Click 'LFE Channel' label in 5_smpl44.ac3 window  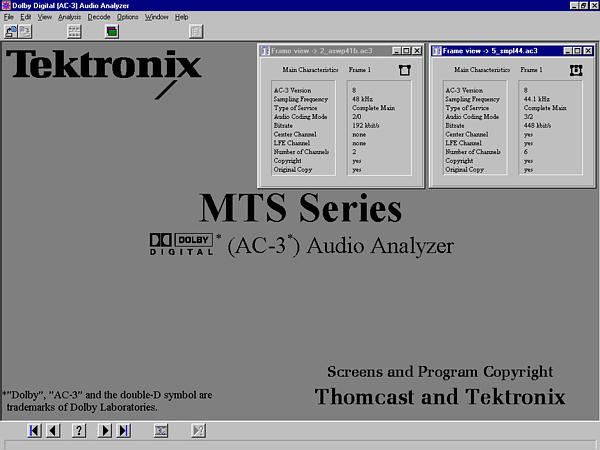463,143
